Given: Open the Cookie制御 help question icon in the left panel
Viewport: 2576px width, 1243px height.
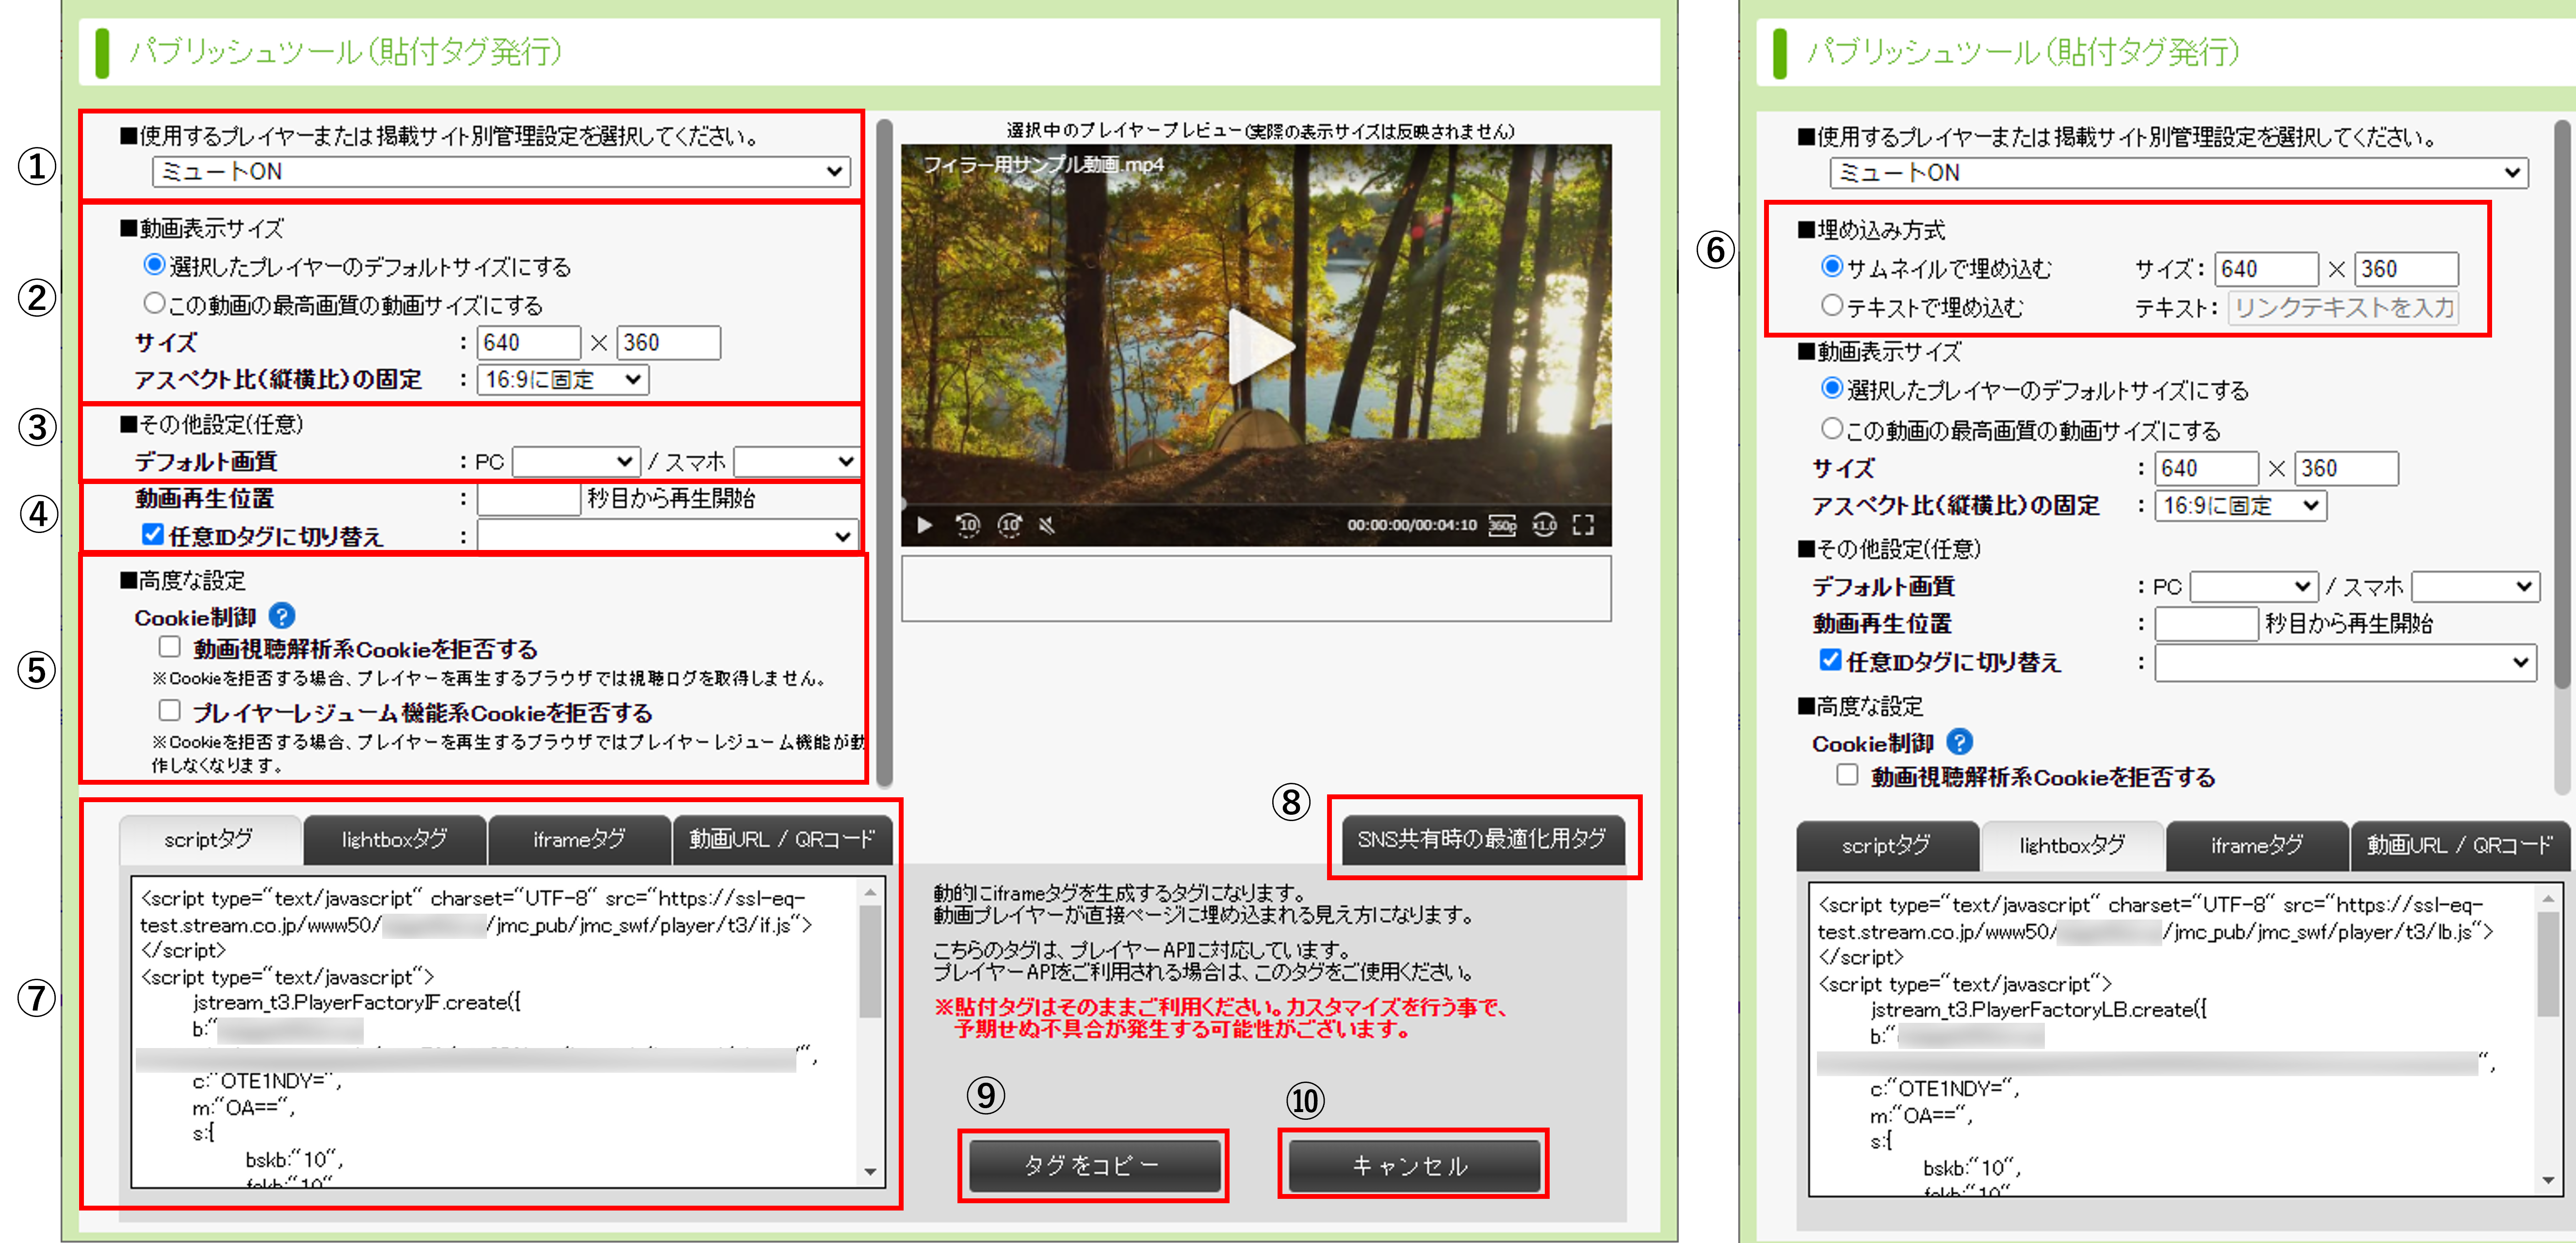Looking at the screenshot, I should pos(282,617).
